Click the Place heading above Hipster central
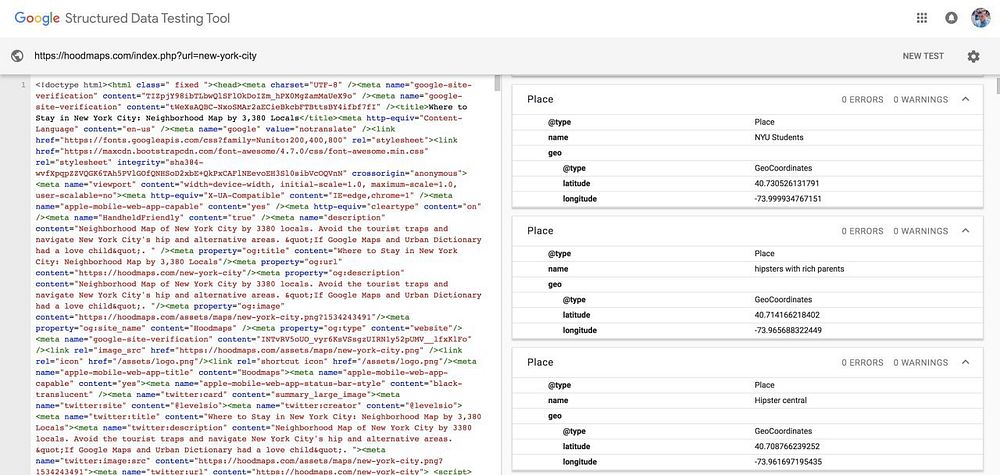1000x475 pixels. click(540, 362)
